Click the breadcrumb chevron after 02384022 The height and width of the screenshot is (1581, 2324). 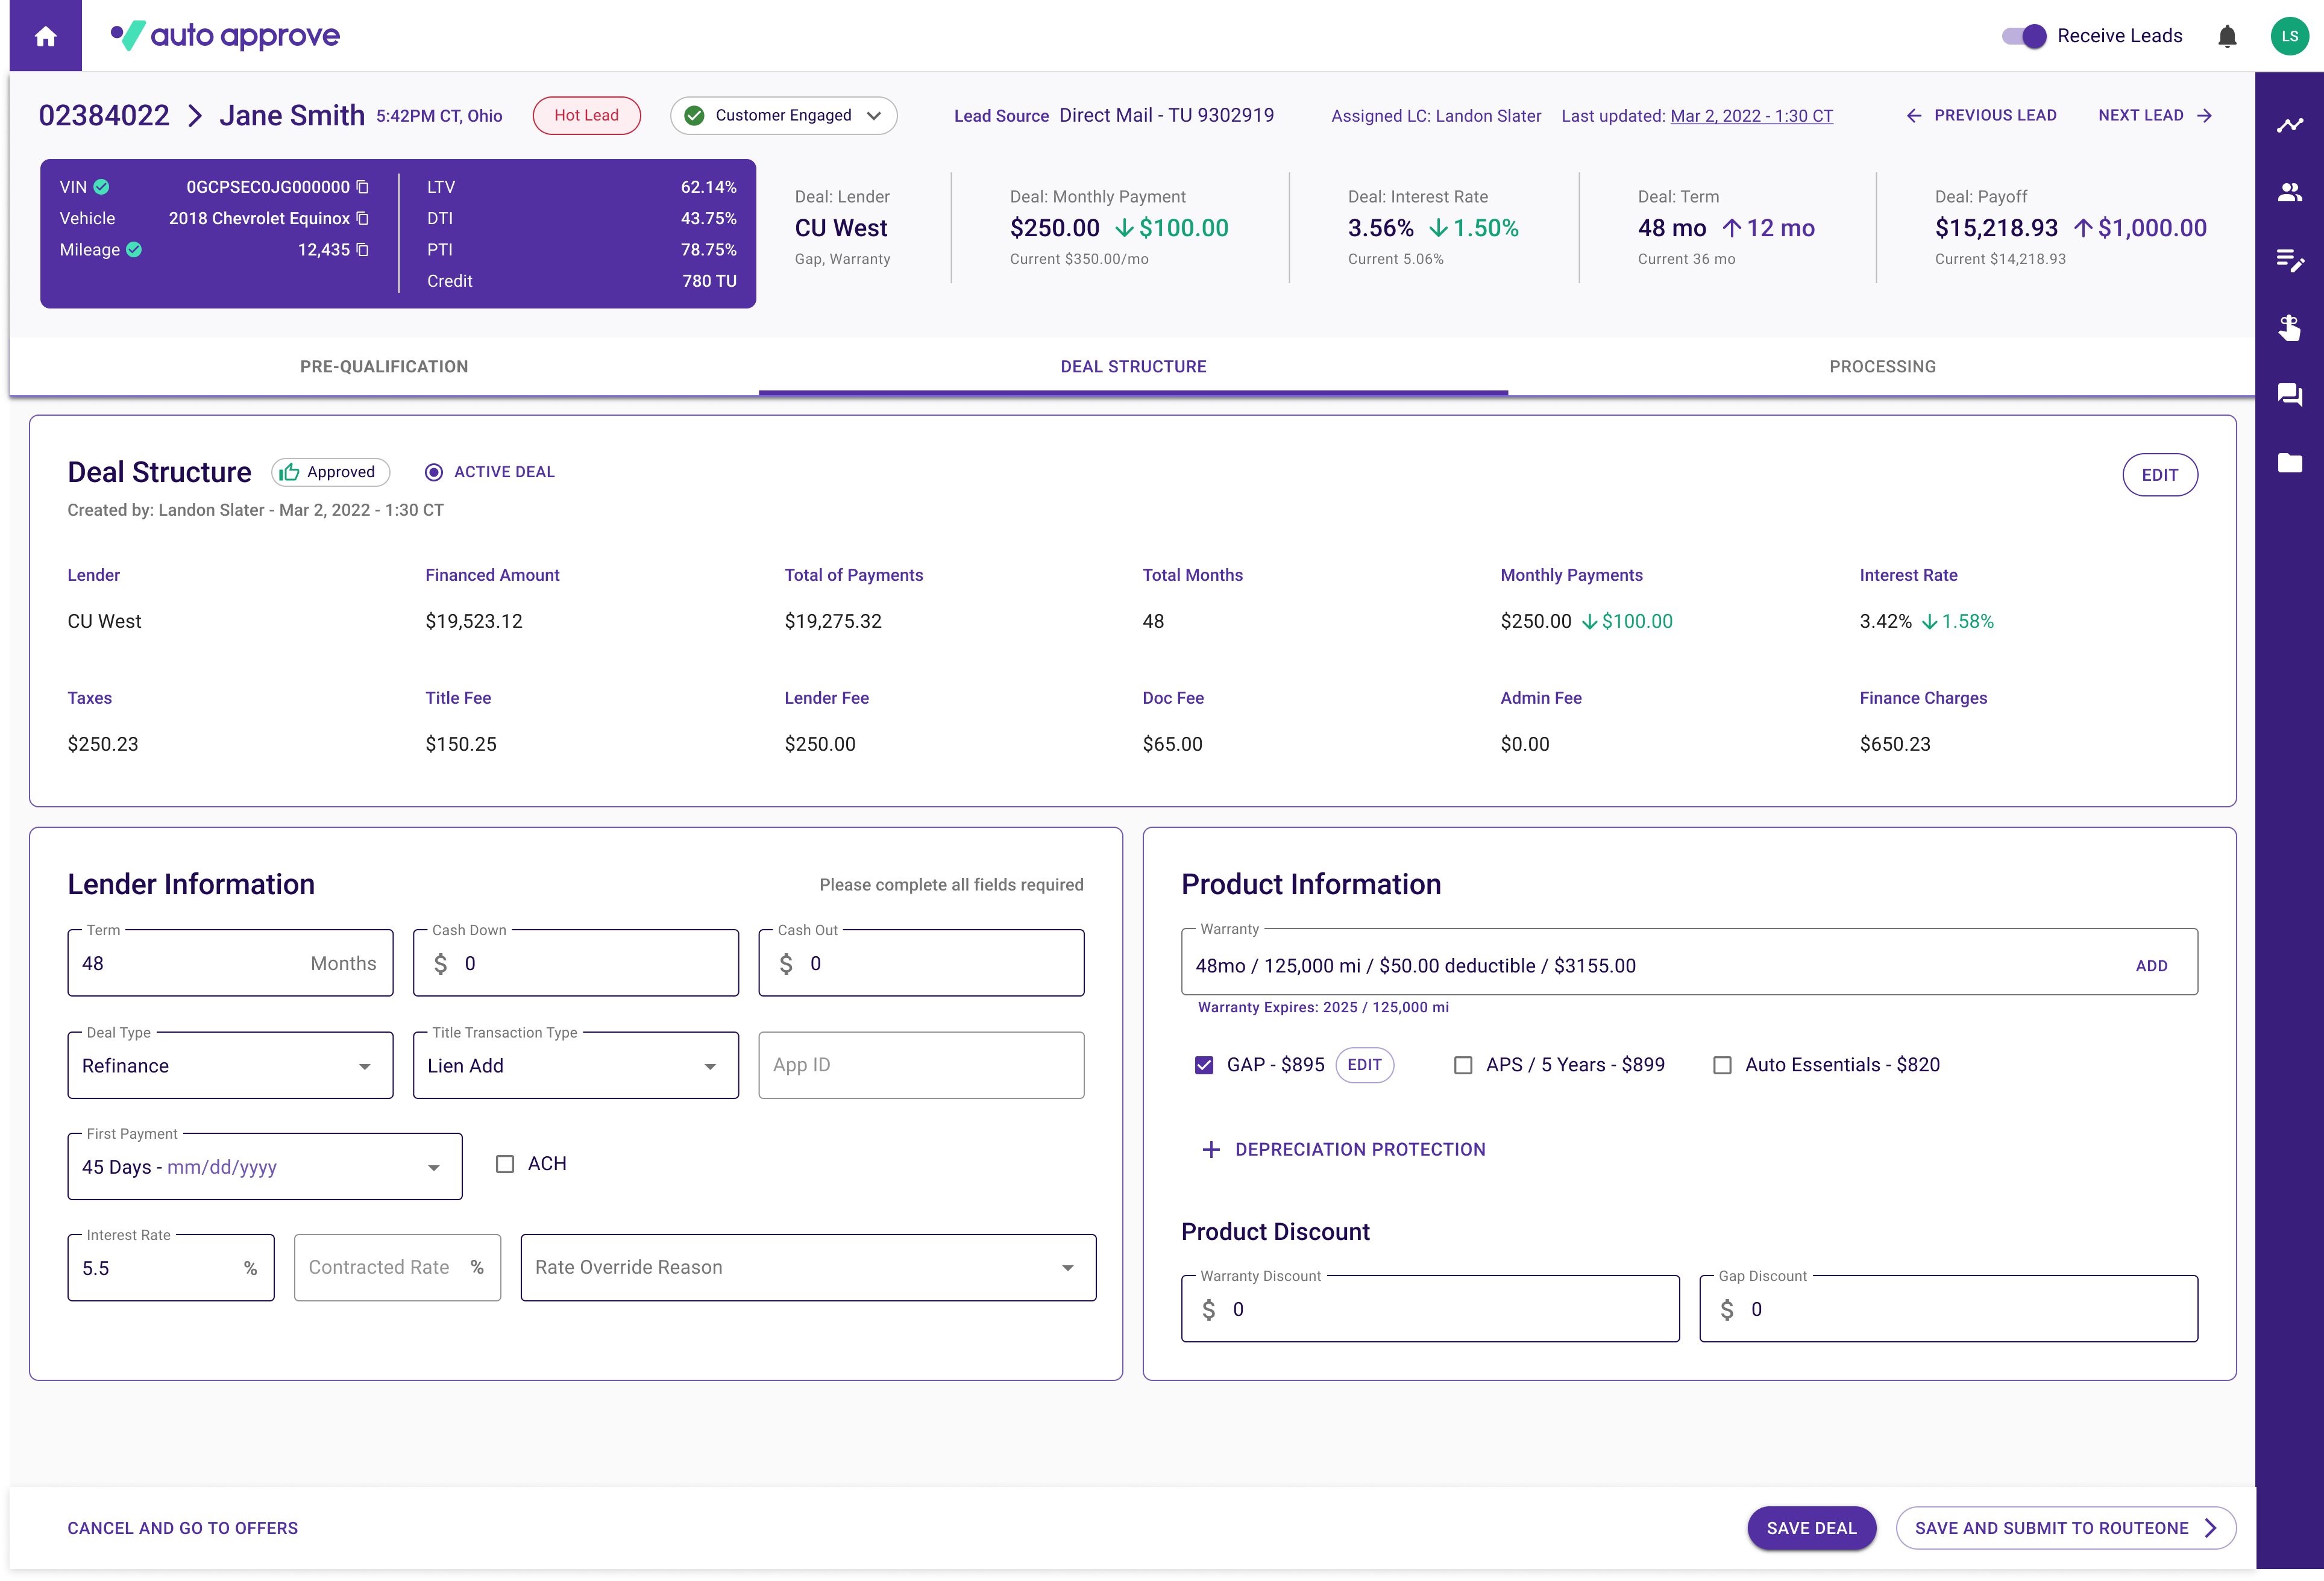[196, 116]
